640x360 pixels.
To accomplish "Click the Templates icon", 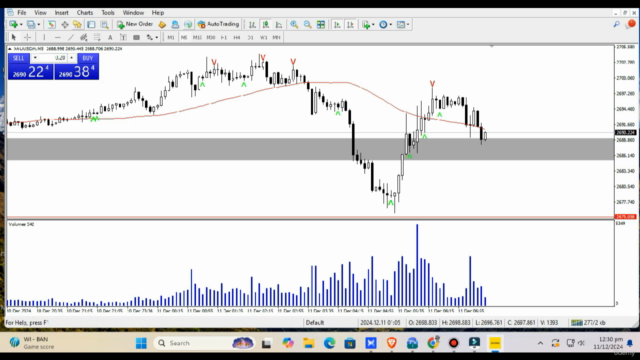I will pos(401,24).
